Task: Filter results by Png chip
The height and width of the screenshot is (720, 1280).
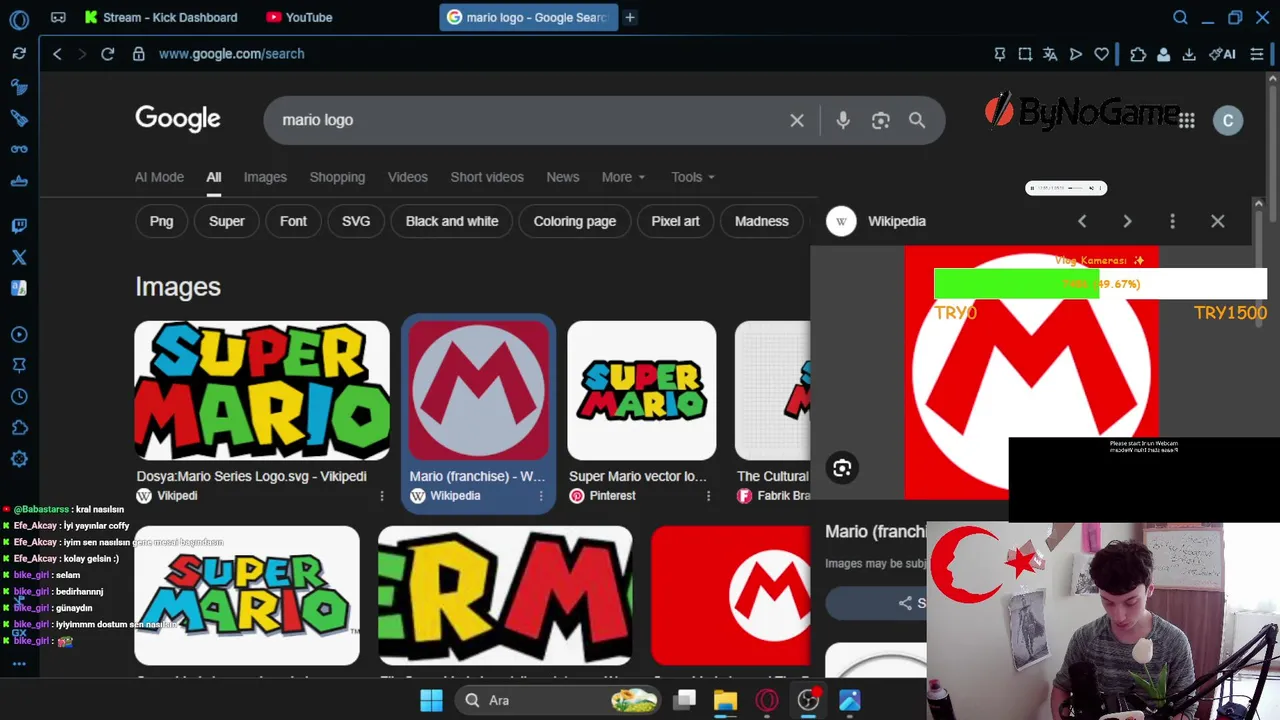Action: 161,221
